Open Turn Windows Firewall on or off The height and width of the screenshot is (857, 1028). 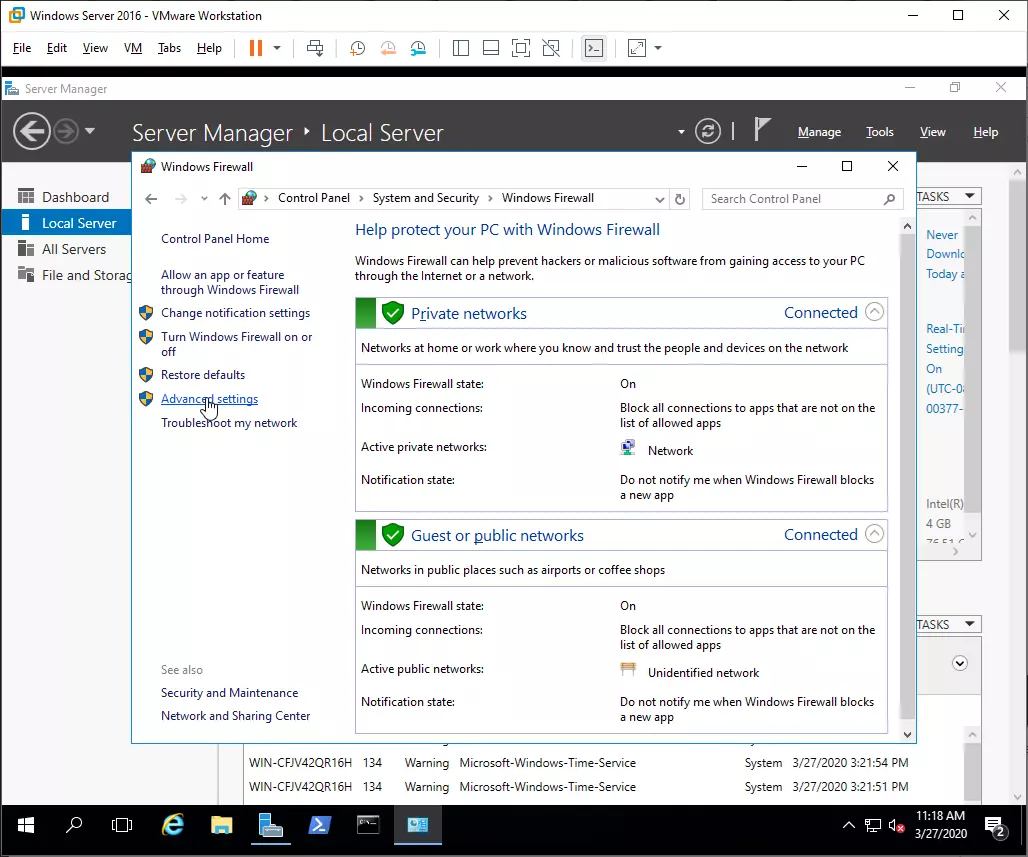point(237,344)
